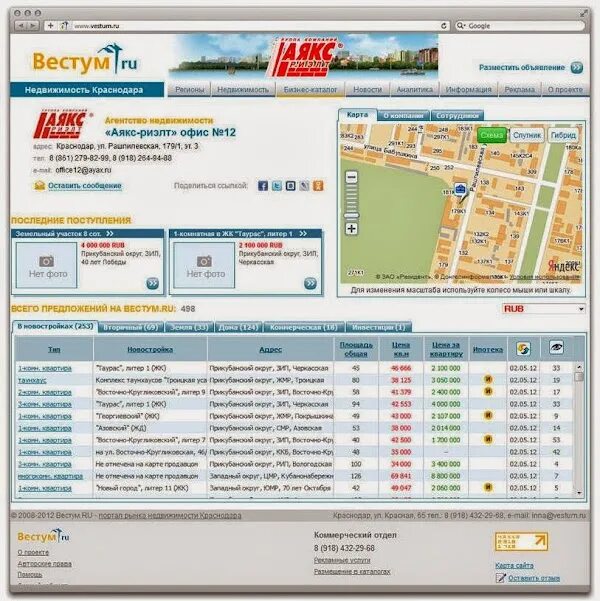The image size is (600, 601).
Task: Open the О проекте menu item
Action: tap(565, 89)
